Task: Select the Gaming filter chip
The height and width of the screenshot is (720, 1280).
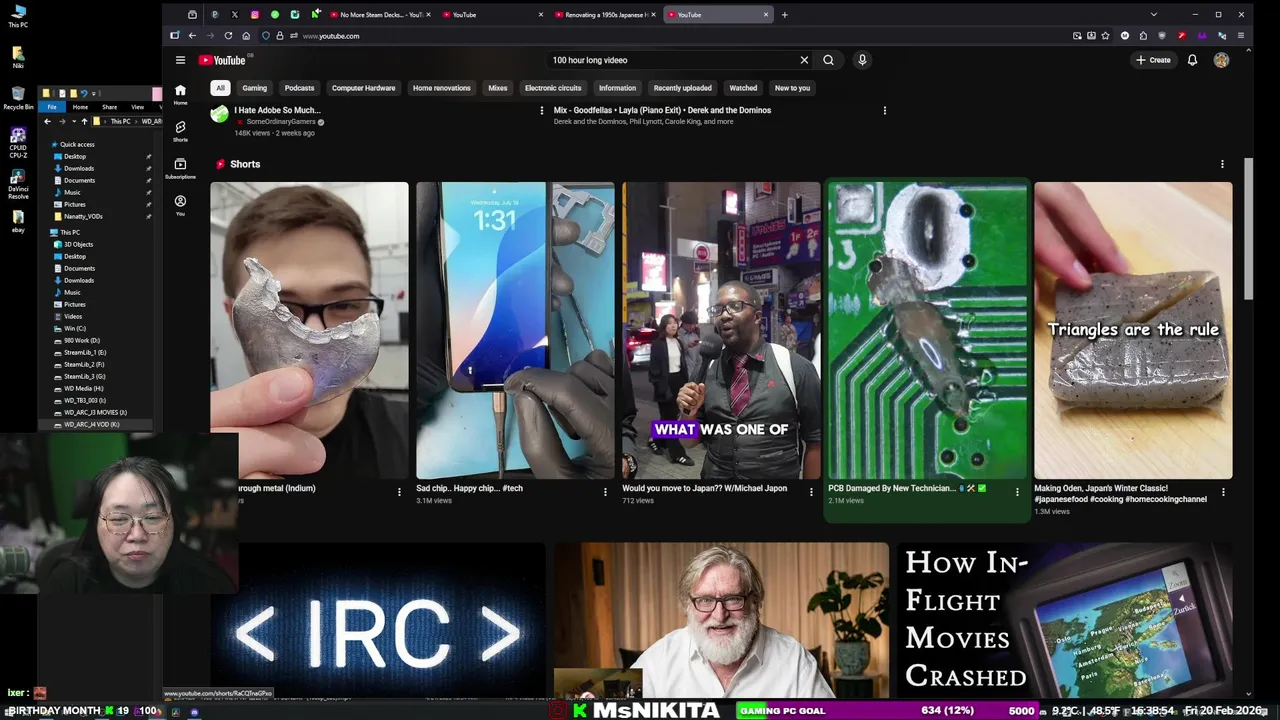Action: pos(254,88)
